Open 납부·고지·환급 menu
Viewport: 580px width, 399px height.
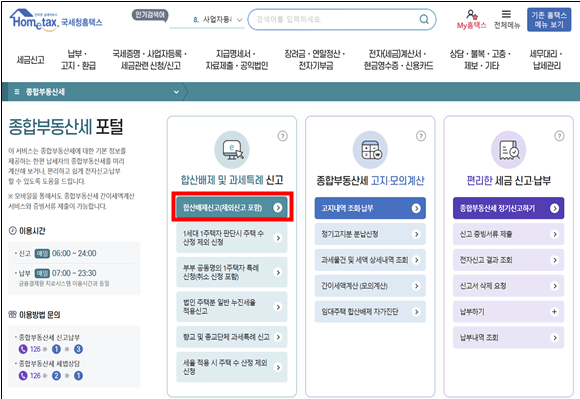(x=78, y=60)
